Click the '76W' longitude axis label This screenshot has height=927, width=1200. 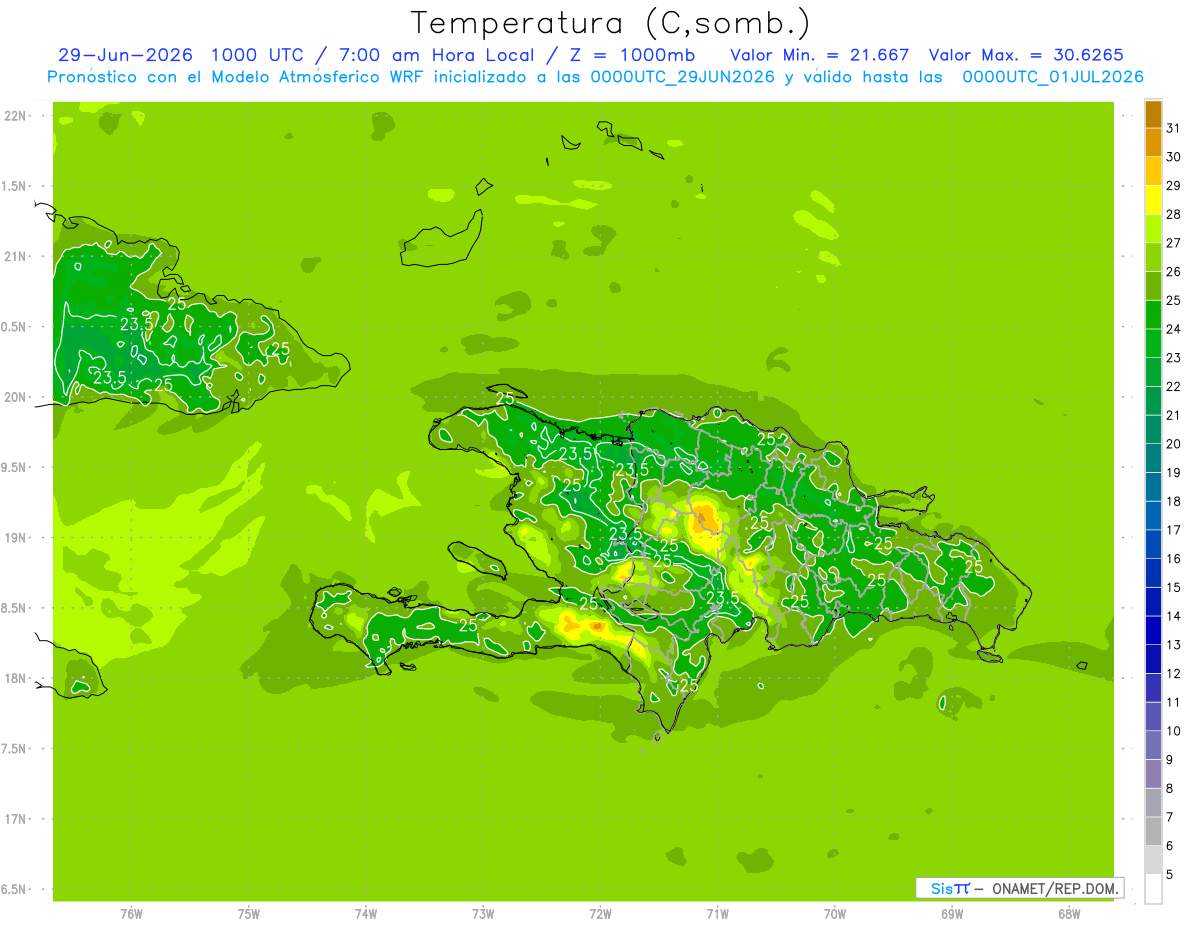click(131, 913)
